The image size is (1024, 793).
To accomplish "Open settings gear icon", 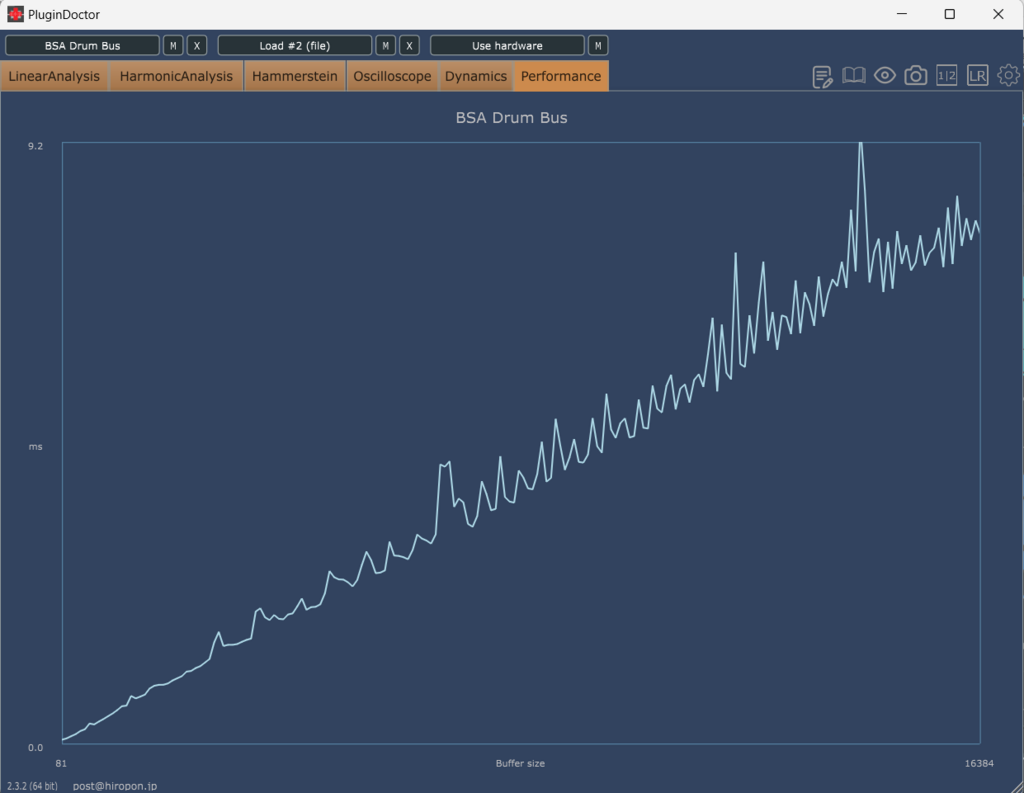I will click(1008, 76).
